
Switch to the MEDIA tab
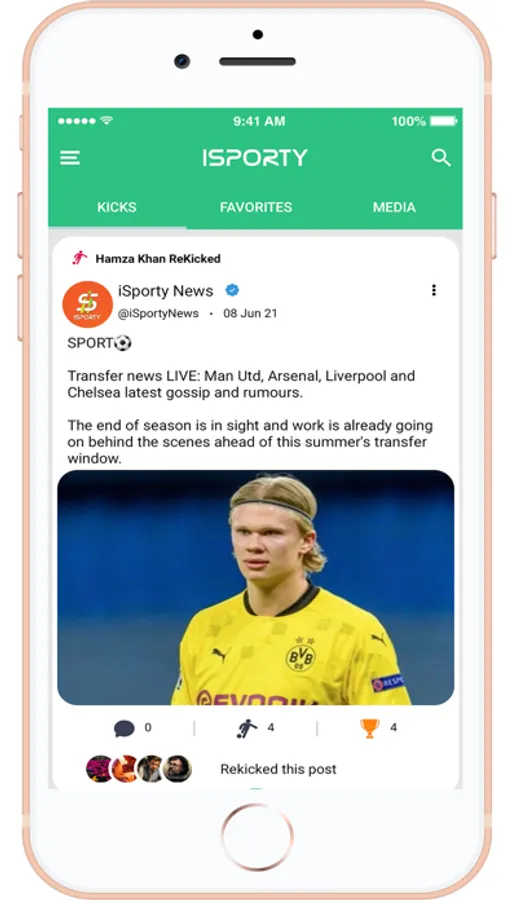click(x=394, y=207)
